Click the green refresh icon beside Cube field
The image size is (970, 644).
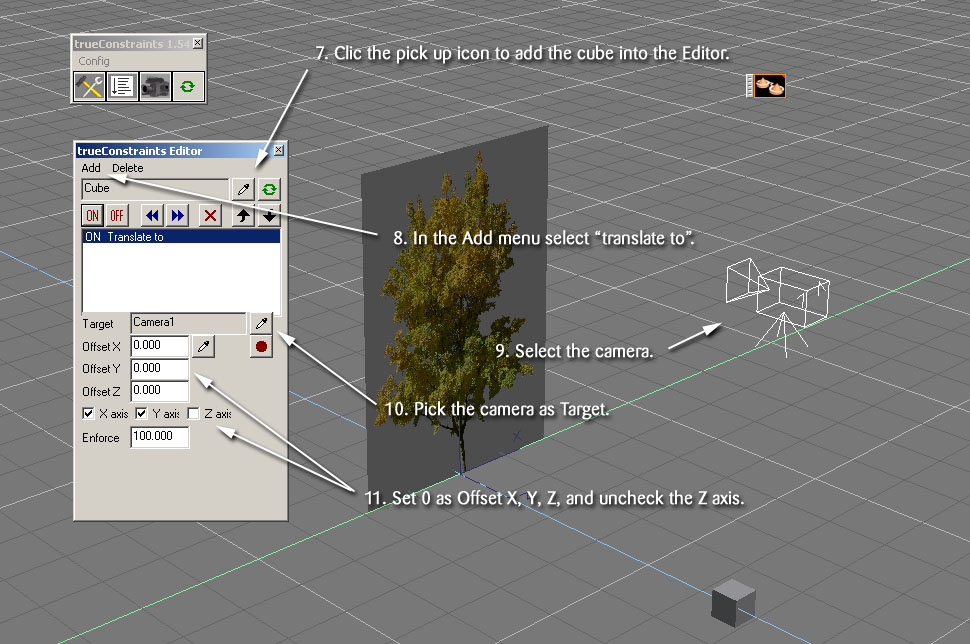(x=269, y=189)
